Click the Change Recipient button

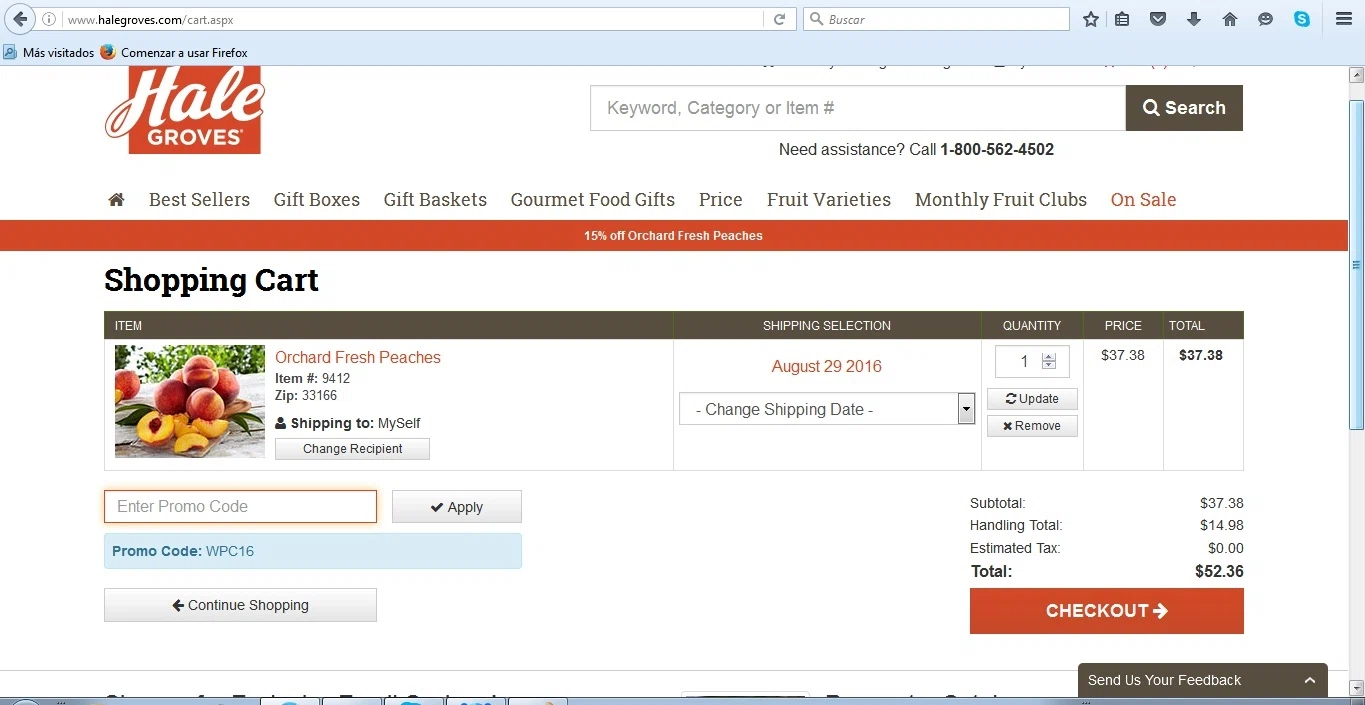click(352, 449)
